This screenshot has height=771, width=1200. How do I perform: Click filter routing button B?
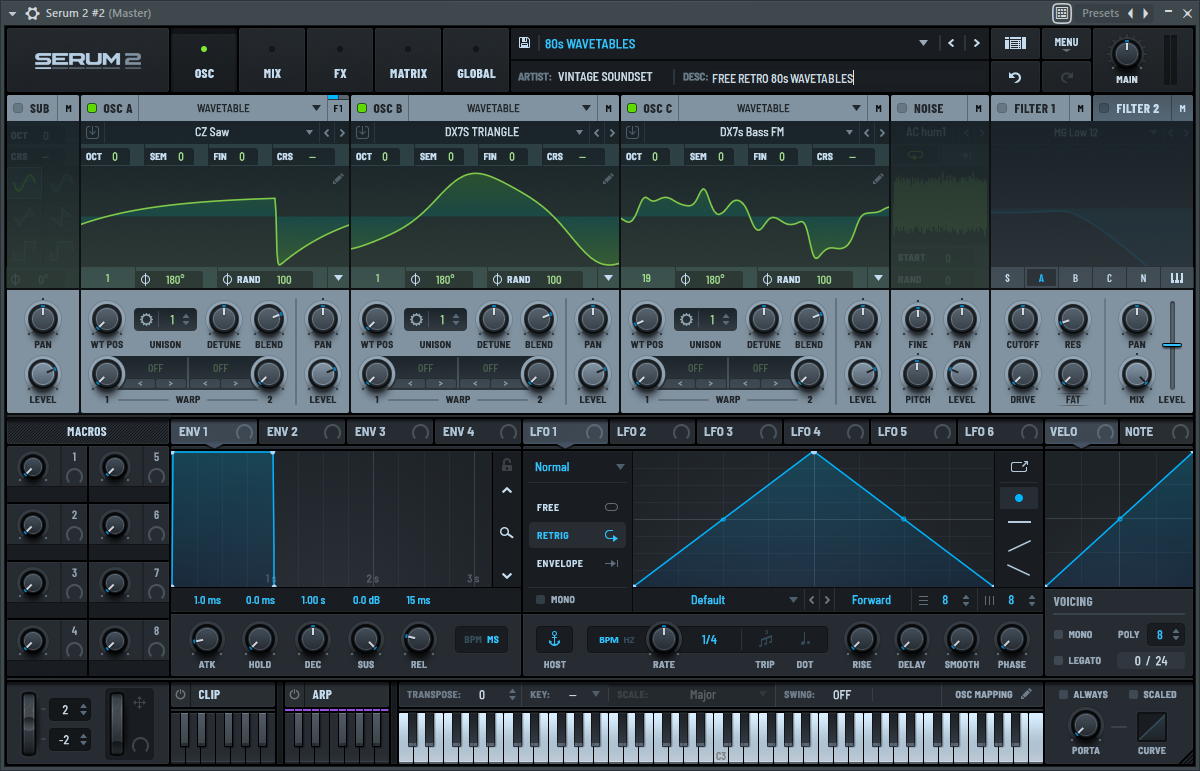(1075, 278)
